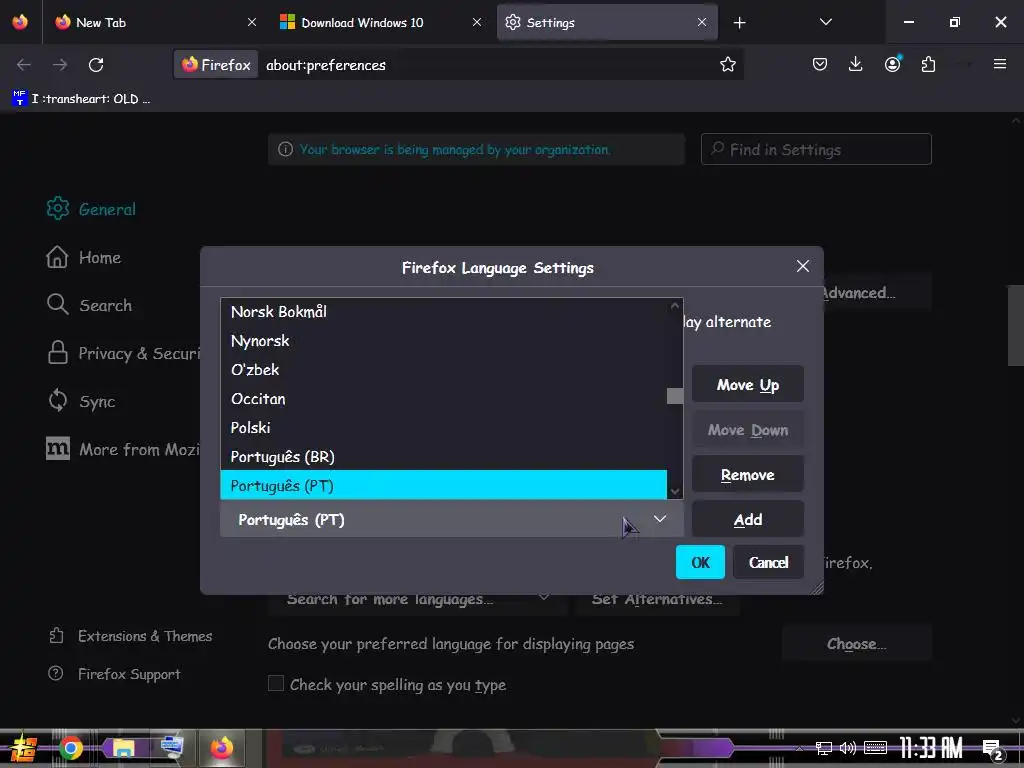Select the Settings tab
This screenshot has height=768, width=1024.
pos(607,22)
